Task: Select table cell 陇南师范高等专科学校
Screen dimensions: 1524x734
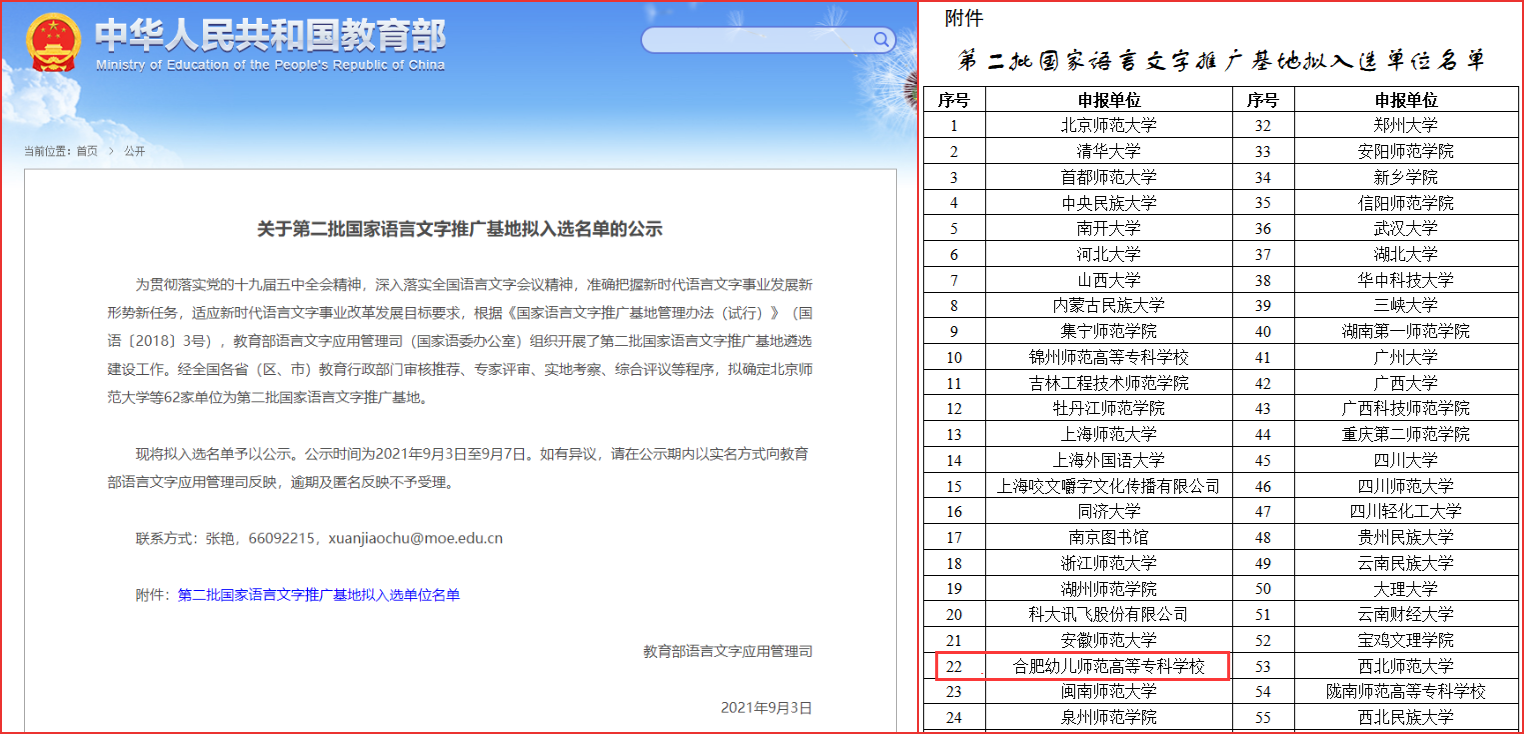Action: pos(1406,691)
